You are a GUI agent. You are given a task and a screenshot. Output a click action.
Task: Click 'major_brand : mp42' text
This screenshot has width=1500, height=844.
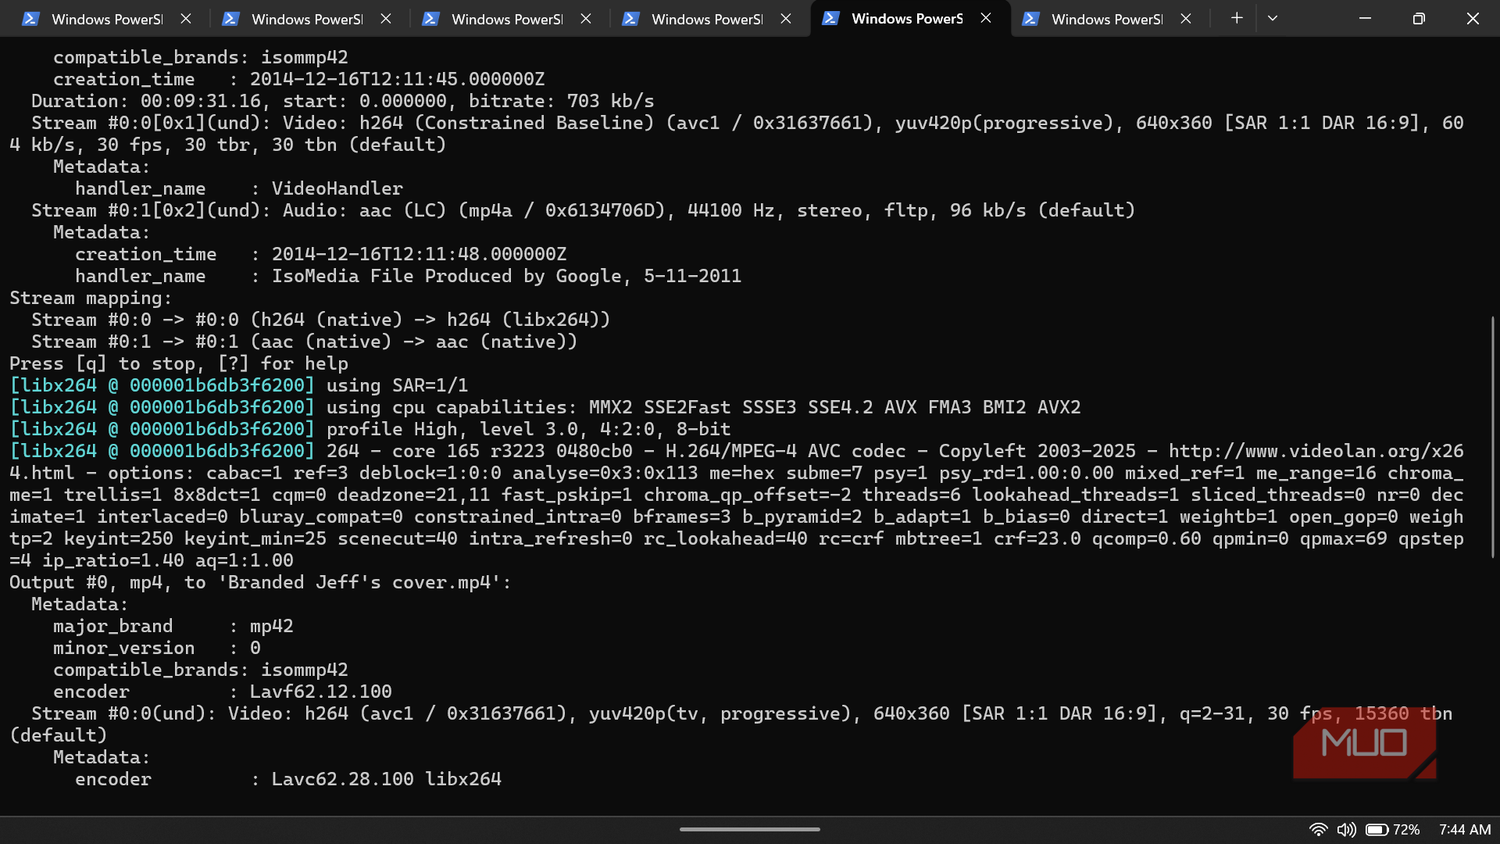pyautogui.click(x=173, y=627)
